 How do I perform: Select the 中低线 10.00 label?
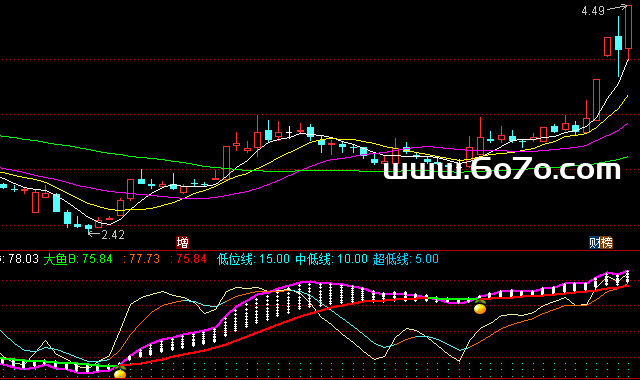(331, 259)
